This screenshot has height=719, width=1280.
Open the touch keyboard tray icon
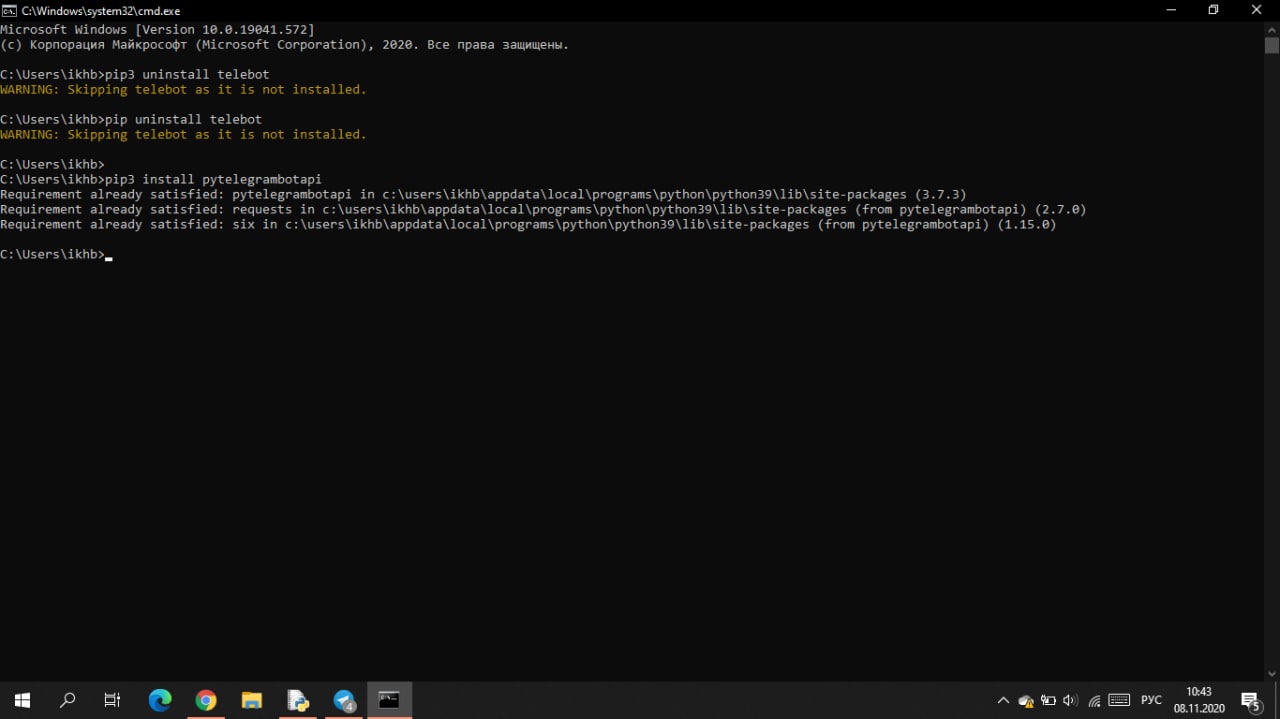click(1120, 700)
